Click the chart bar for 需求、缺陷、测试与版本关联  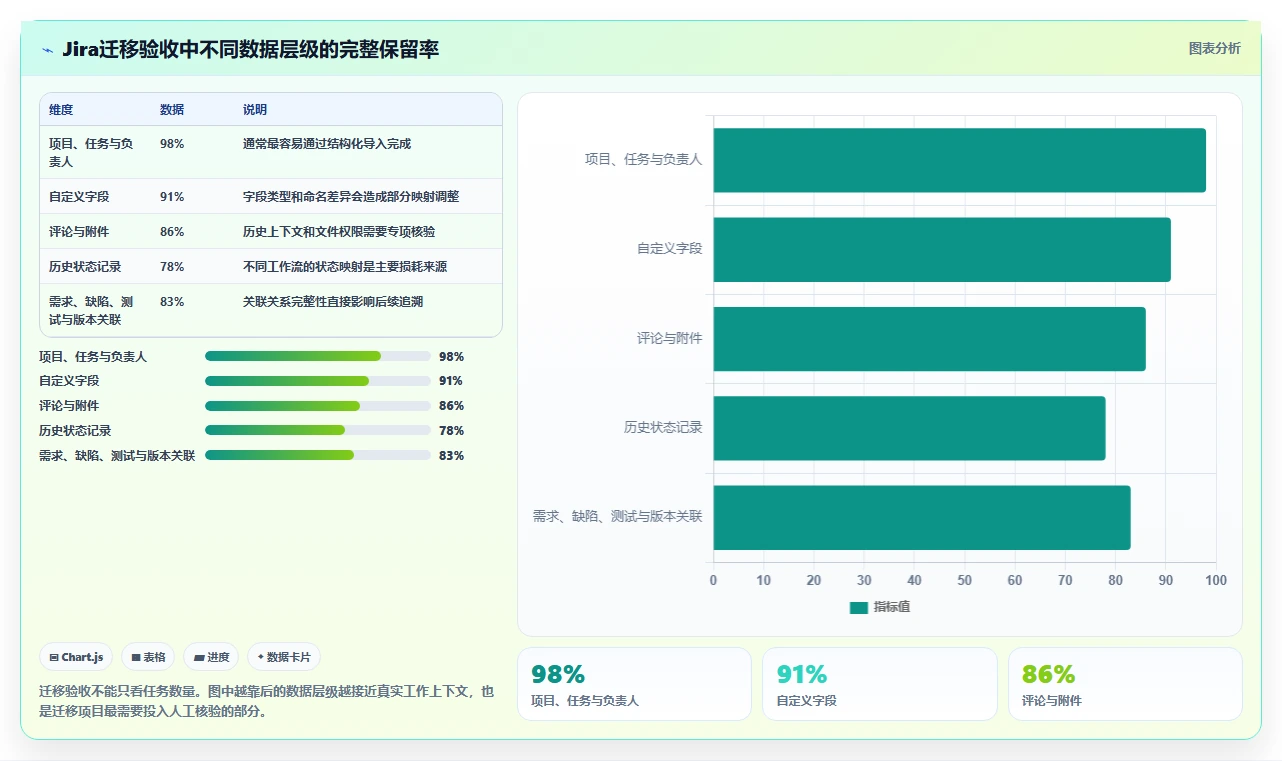click(x=922, y=517)
